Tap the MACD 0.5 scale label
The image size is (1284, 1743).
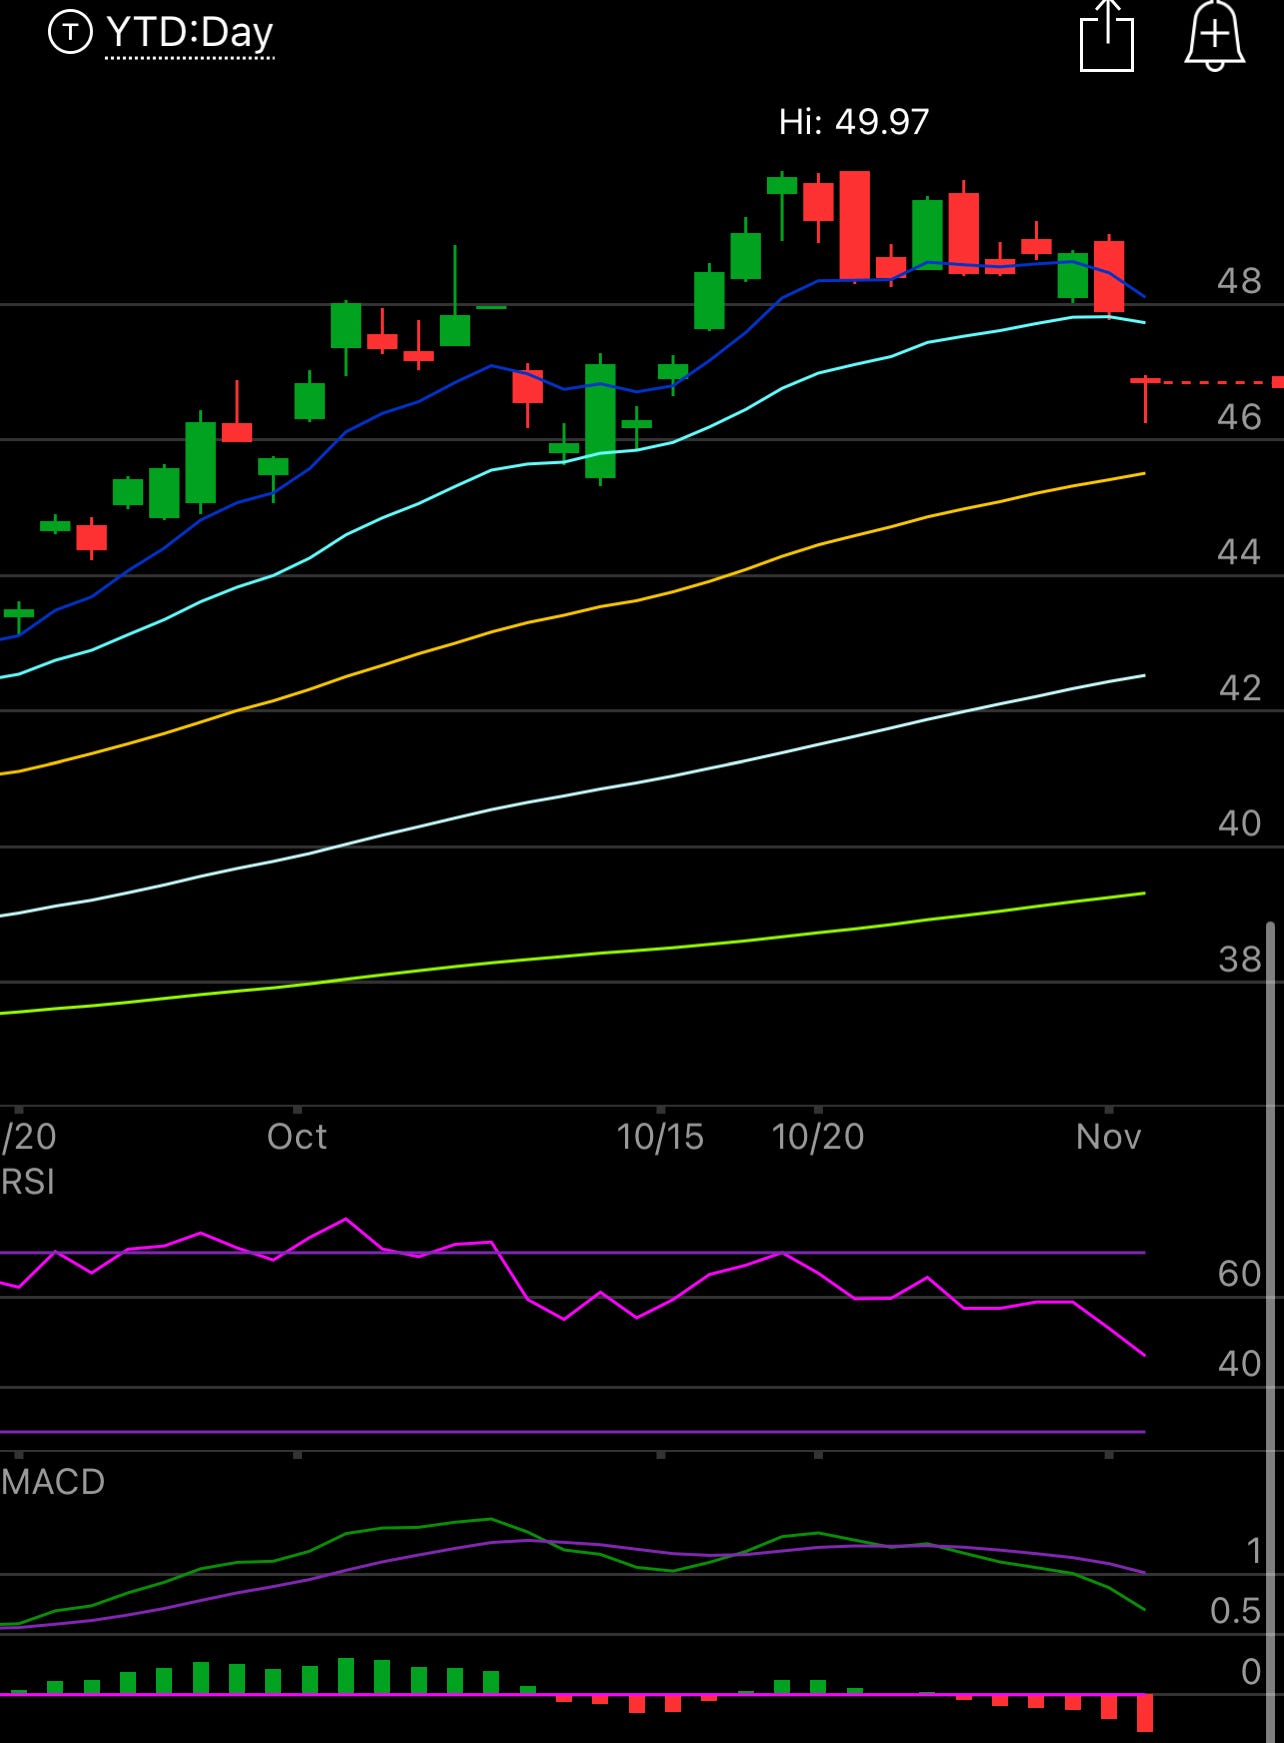(1235, 1611)
